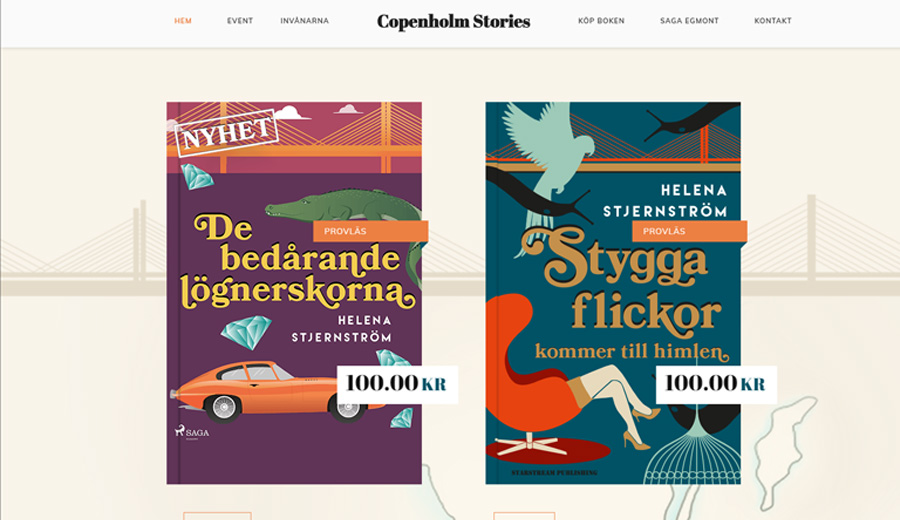This screenshot has height=520, width=900.
Task: Visit the SAGA EGMONT link
Action: coord(689,21)
